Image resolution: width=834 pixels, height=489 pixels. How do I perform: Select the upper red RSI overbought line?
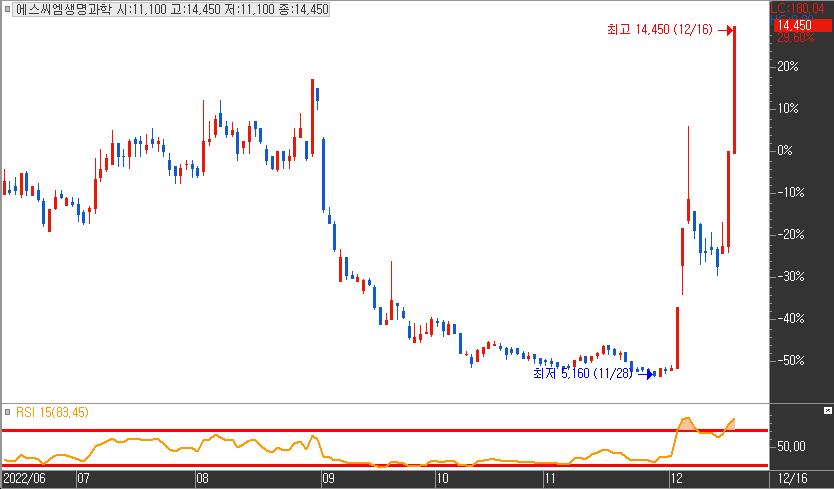pyautogui.click(x=385, y=430)
